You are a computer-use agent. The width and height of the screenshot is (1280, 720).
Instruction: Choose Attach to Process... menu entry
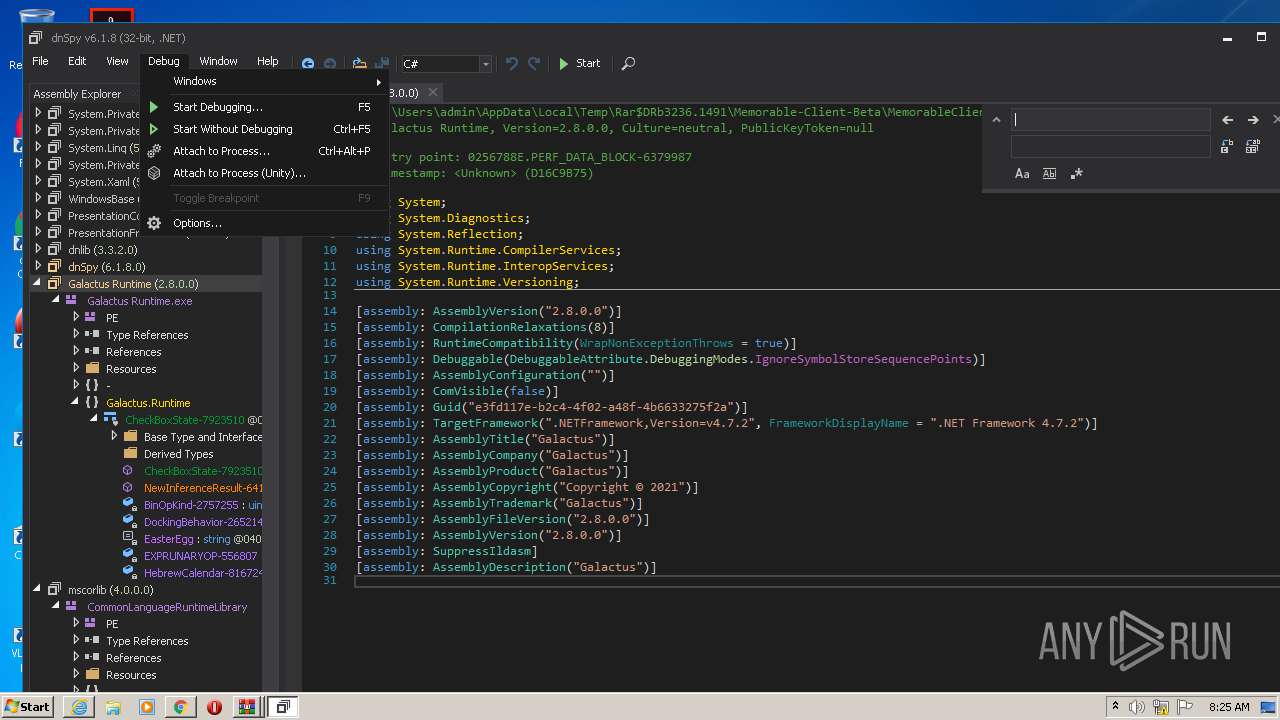coord(264,151)
